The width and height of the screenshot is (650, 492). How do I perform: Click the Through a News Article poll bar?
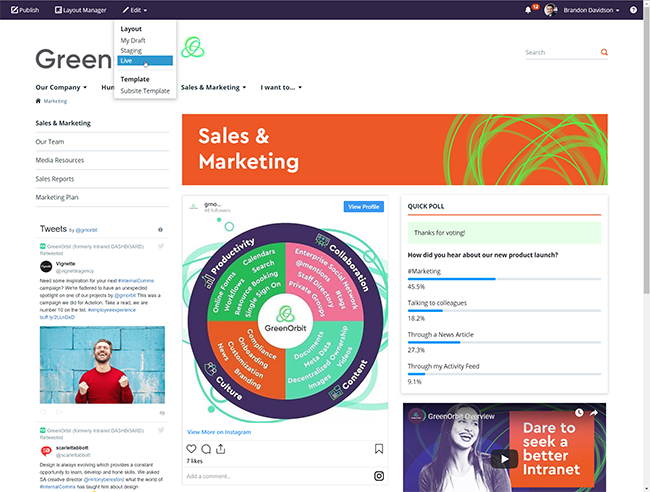pyautogui.click(x=504, y=343)
